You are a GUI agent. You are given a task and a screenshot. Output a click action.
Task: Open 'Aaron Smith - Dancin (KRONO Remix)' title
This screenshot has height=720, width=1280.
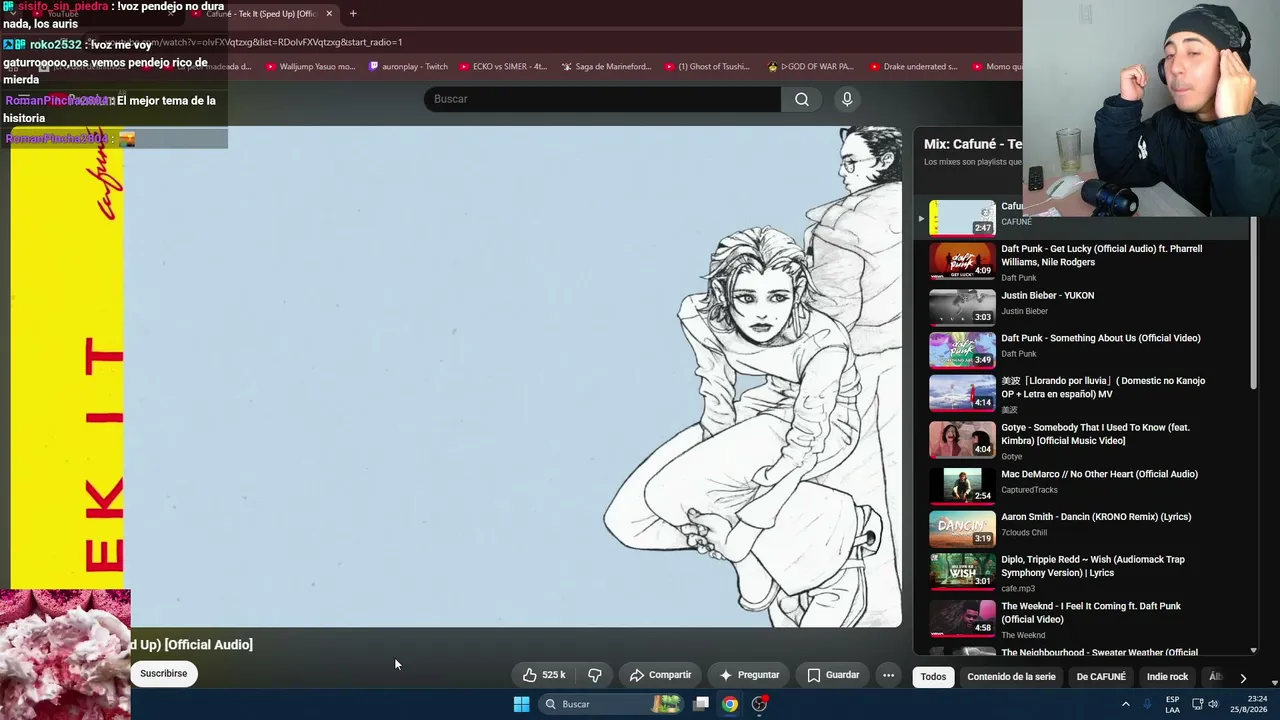(1096, 517)
